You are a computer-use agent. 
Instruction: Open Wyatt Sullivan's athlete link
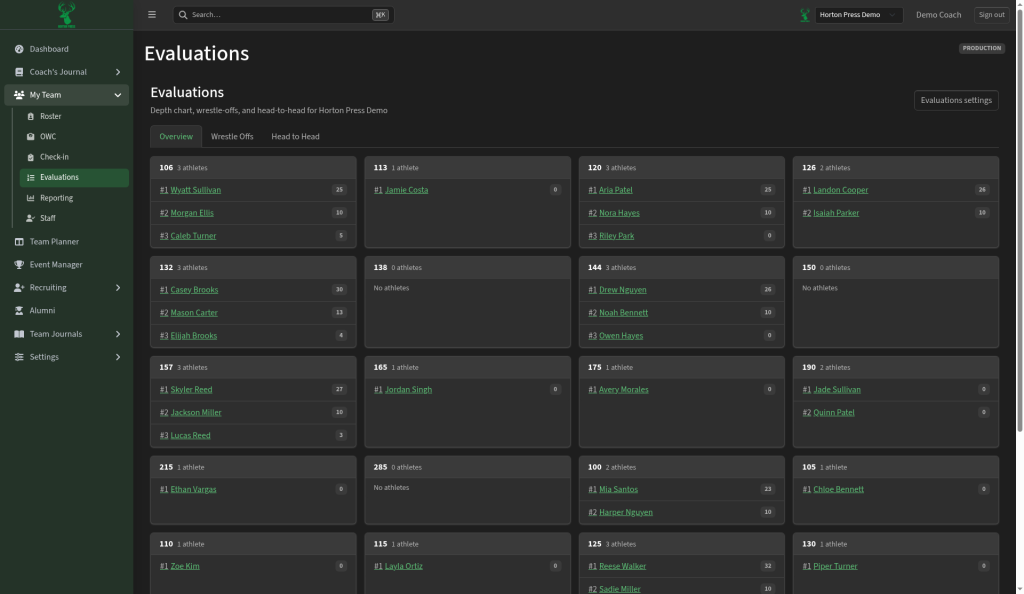[195, 190]
